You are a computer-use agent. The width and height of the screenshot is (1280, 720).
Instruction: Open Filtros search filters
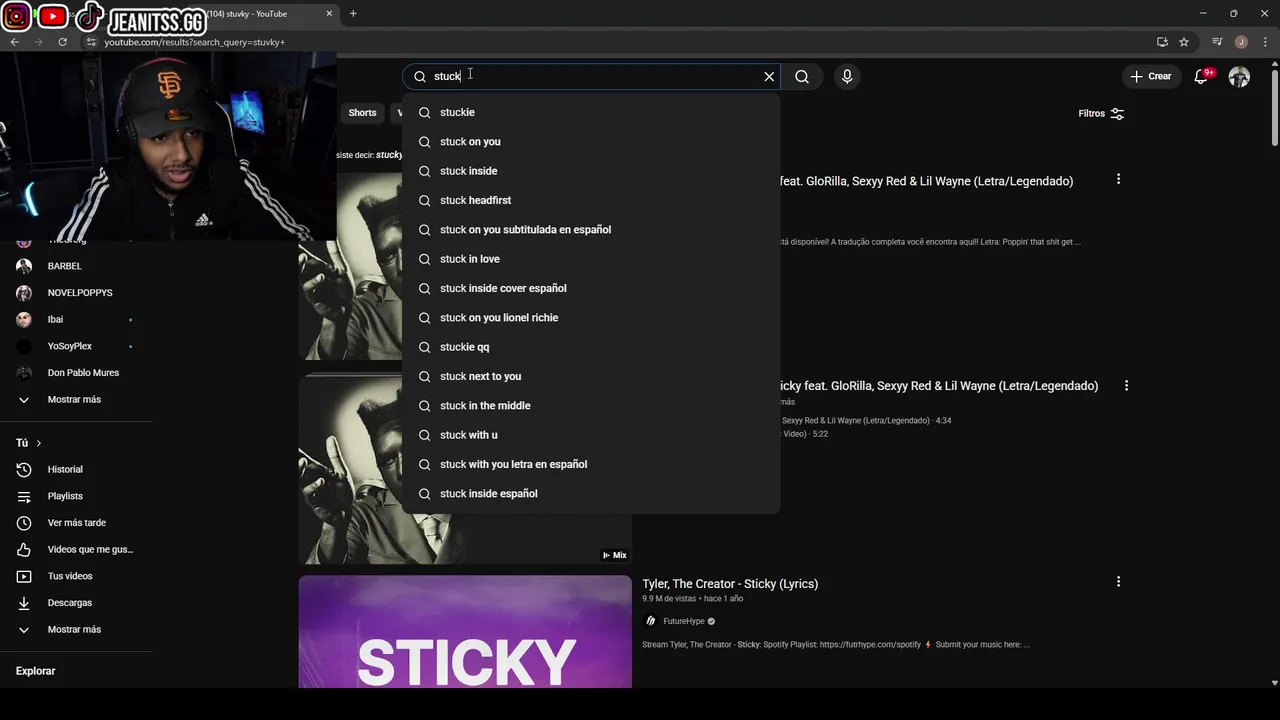1101,113
